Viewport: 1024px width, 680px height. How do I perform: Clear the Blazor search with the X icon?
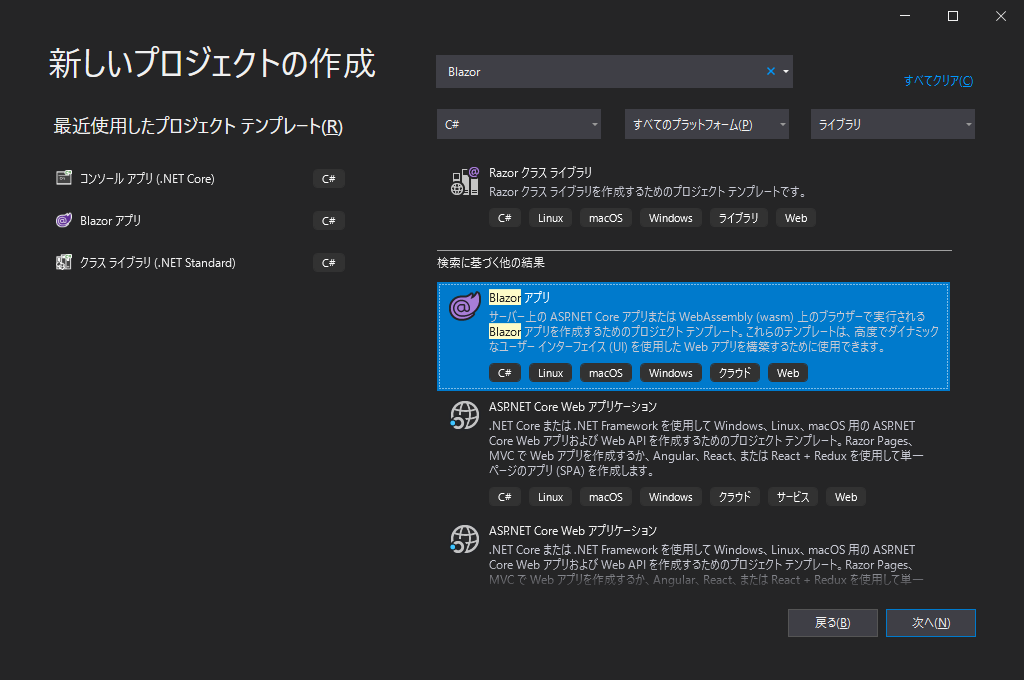pos(769,71)
